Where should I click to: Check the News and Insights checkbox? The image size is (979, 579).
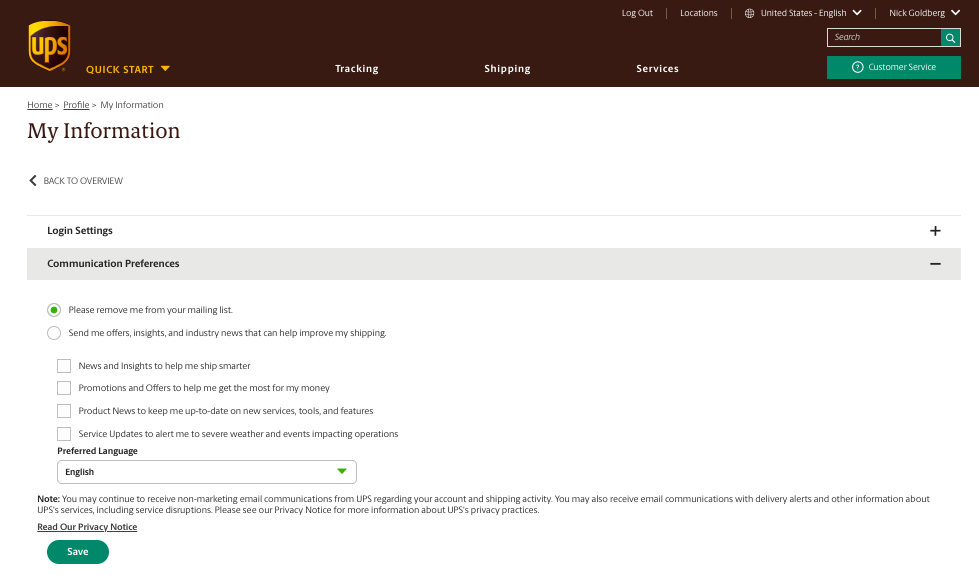coord(64,366)
